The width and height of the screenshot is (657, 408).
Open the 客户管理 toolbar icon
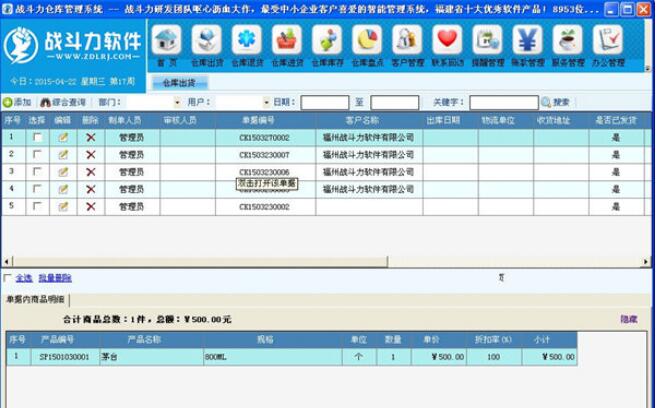(x=407, y=40)
